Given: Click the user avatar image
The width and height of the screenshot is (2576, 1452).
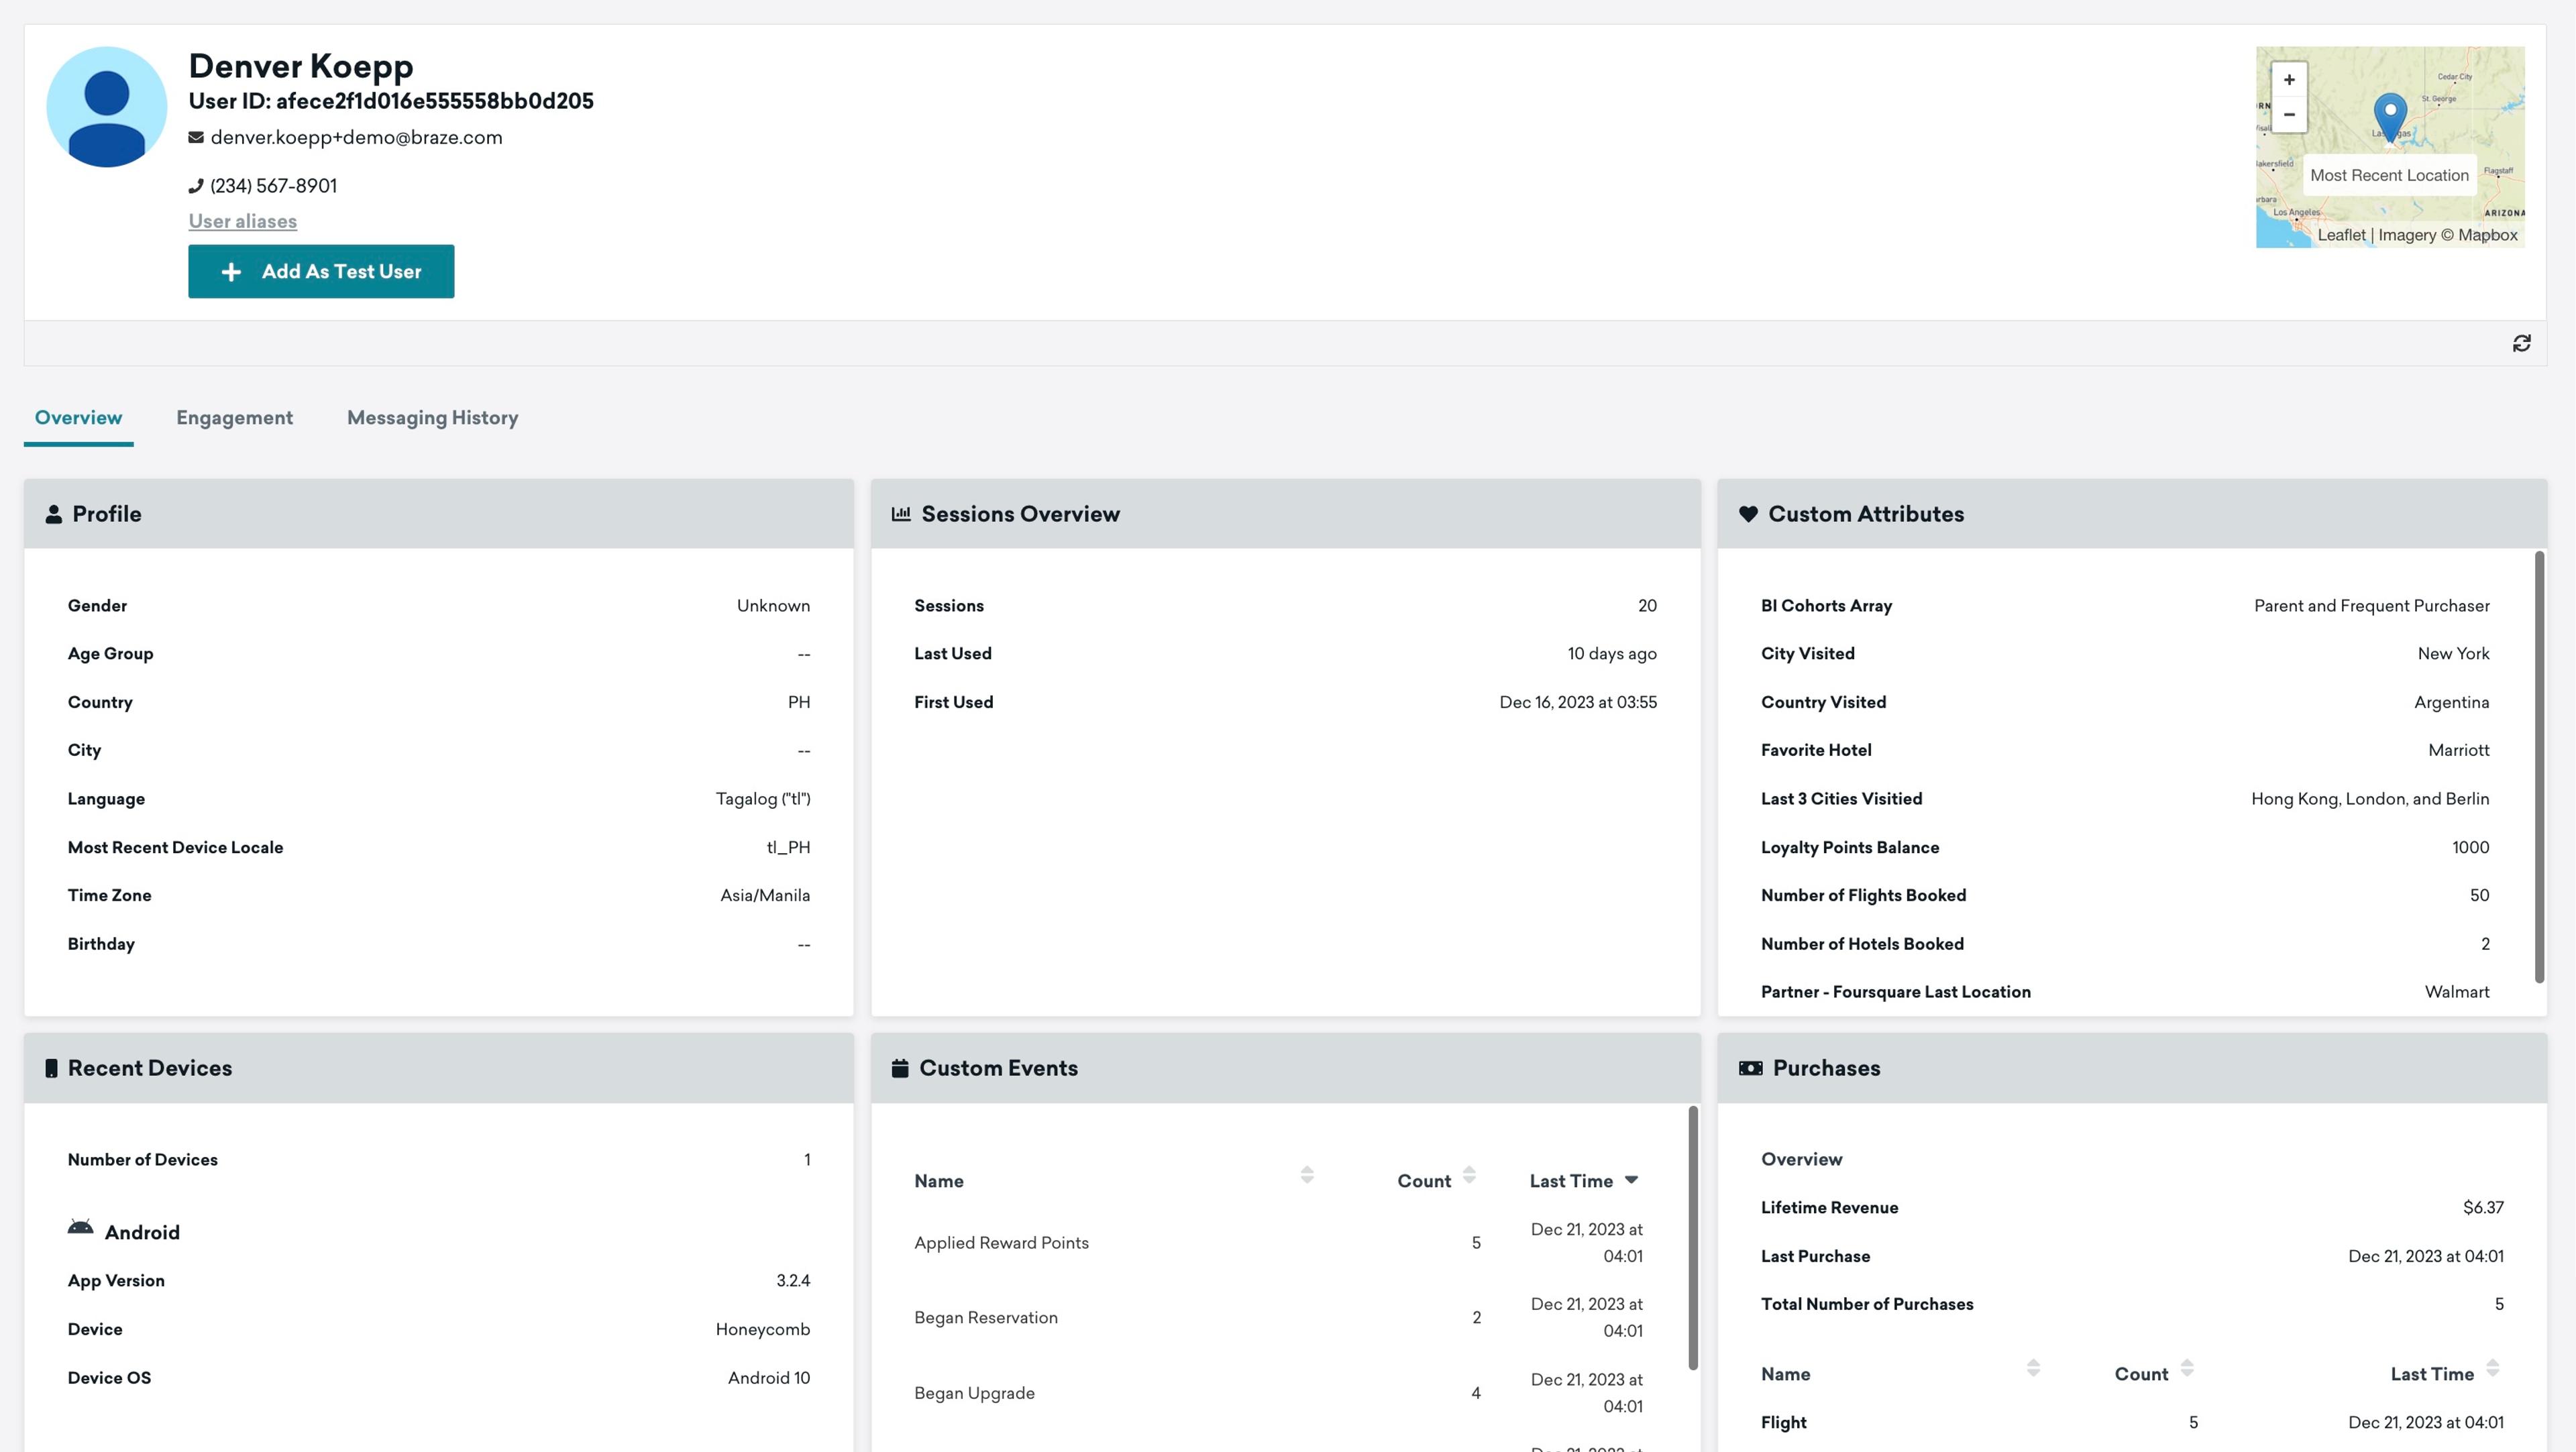Looking at the screenshot, I should (107, 107).
